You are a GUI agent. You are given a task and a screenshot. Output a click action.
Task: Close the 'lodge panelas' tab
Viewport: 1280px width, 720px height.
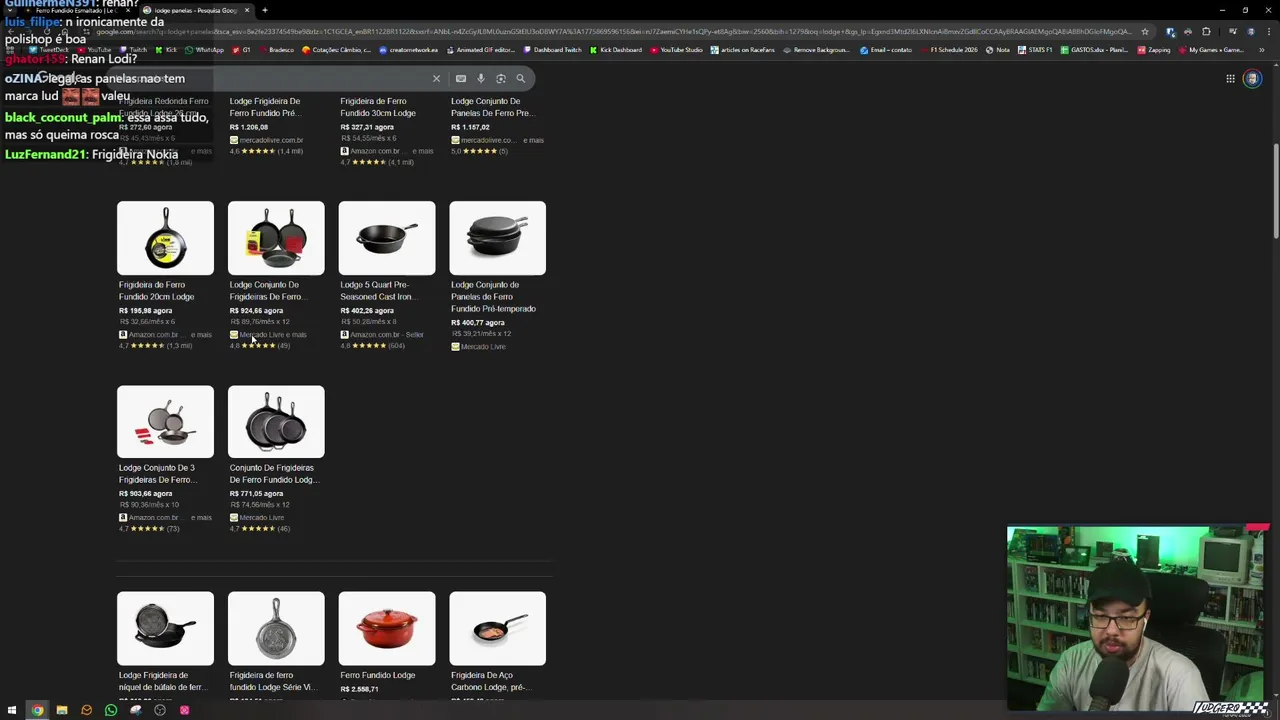click(247, 10)
